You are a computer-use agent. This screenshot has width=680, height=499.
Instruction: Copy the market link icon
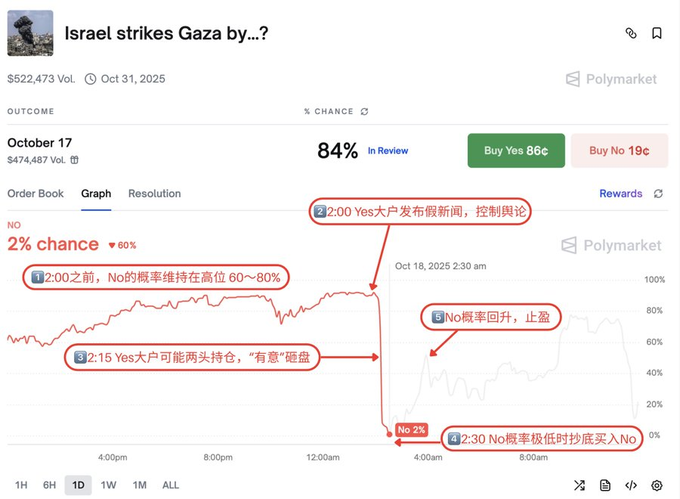click(x=631, y=33)
